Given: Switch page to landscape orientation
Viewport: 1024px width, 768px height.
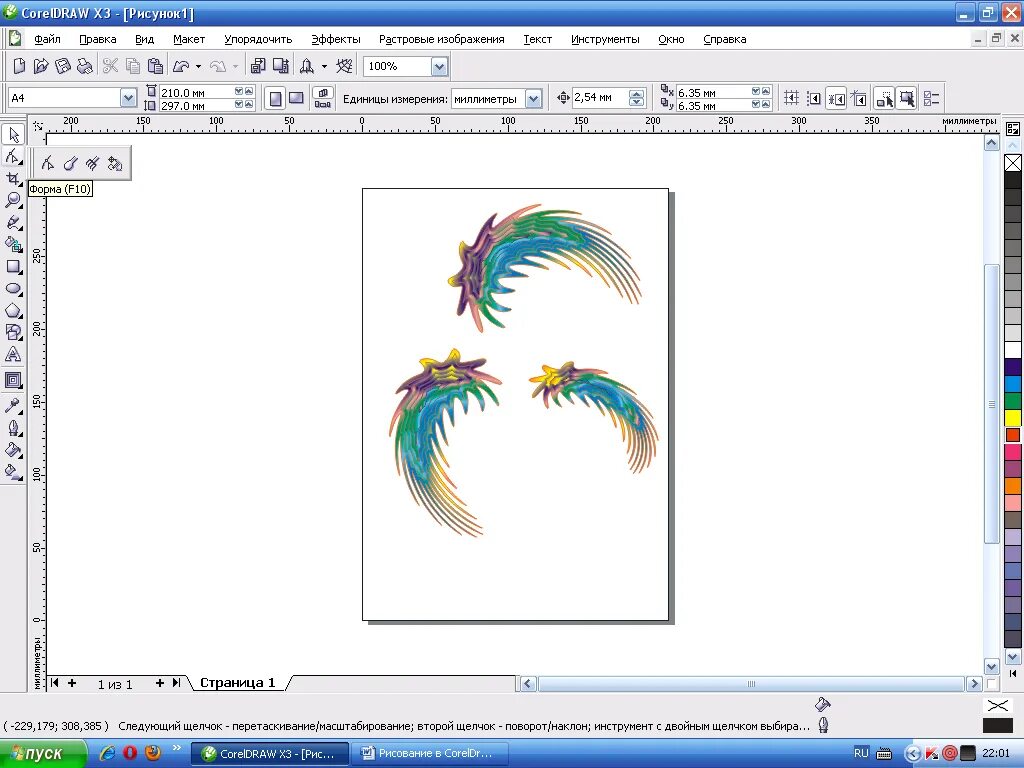Looking at the screenshot, I should point(296,99).
